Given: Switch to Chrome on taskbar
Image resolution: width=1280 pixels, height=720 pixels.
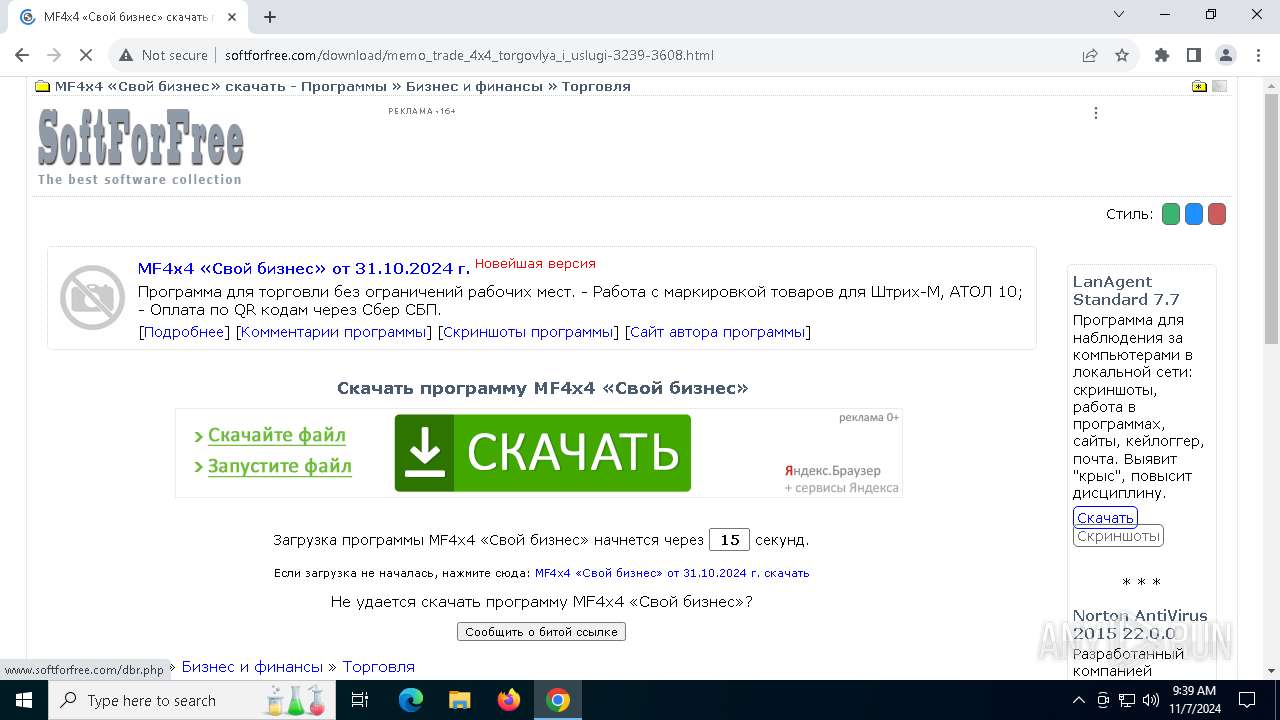Looking at the screenshot, I should pyautogui.click(x=558, y=700).
